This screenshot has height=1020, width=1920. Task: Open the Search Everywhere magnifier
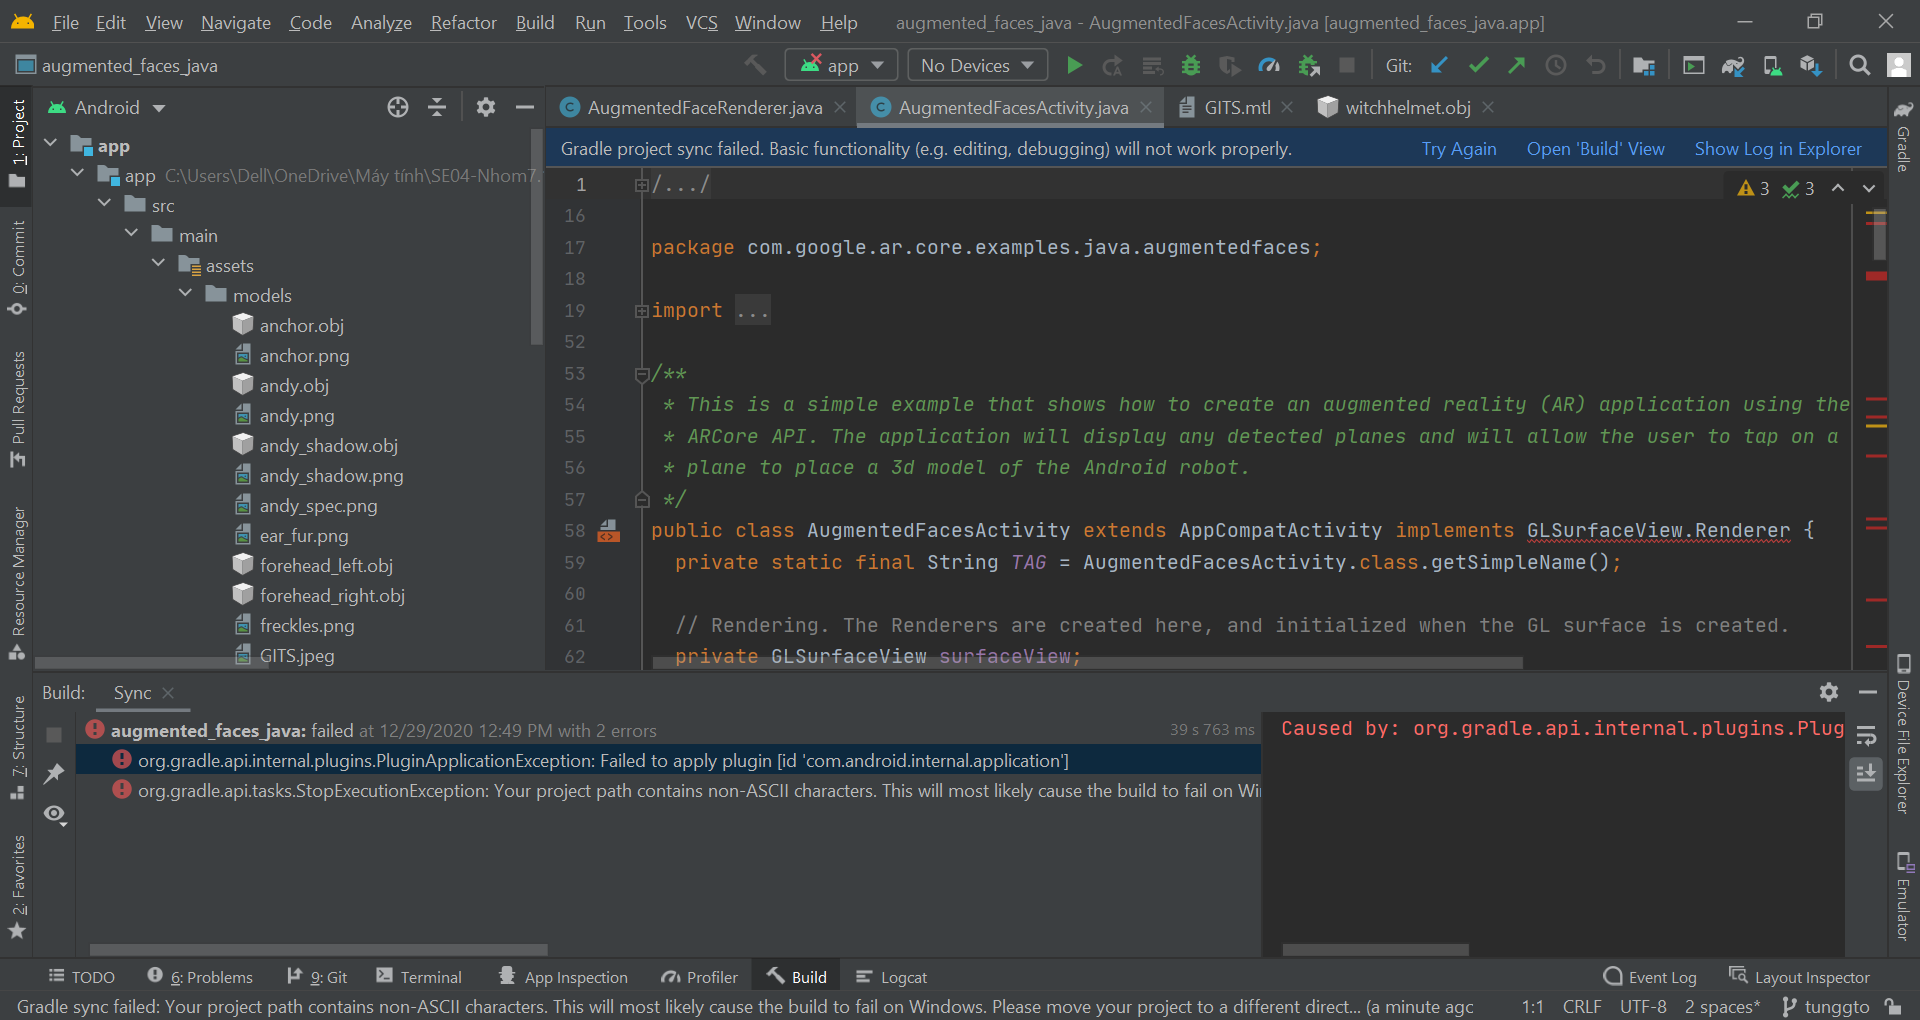1859,66
